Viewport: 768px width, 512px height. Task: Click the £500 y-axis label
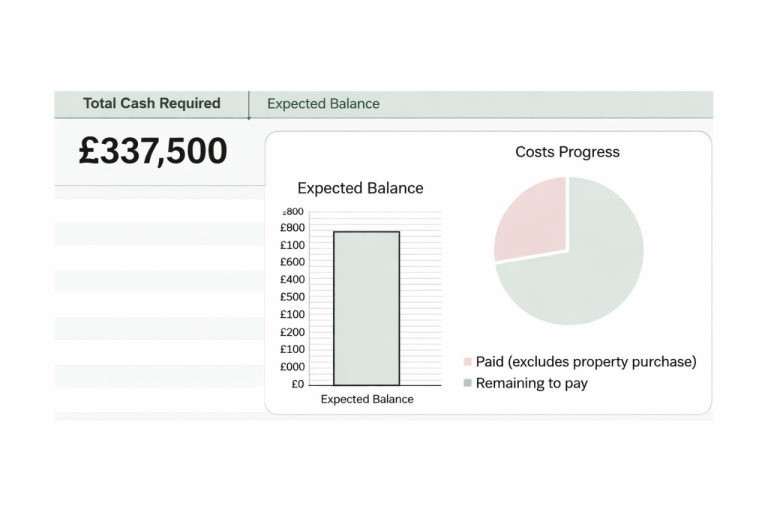tap(292, 297)
